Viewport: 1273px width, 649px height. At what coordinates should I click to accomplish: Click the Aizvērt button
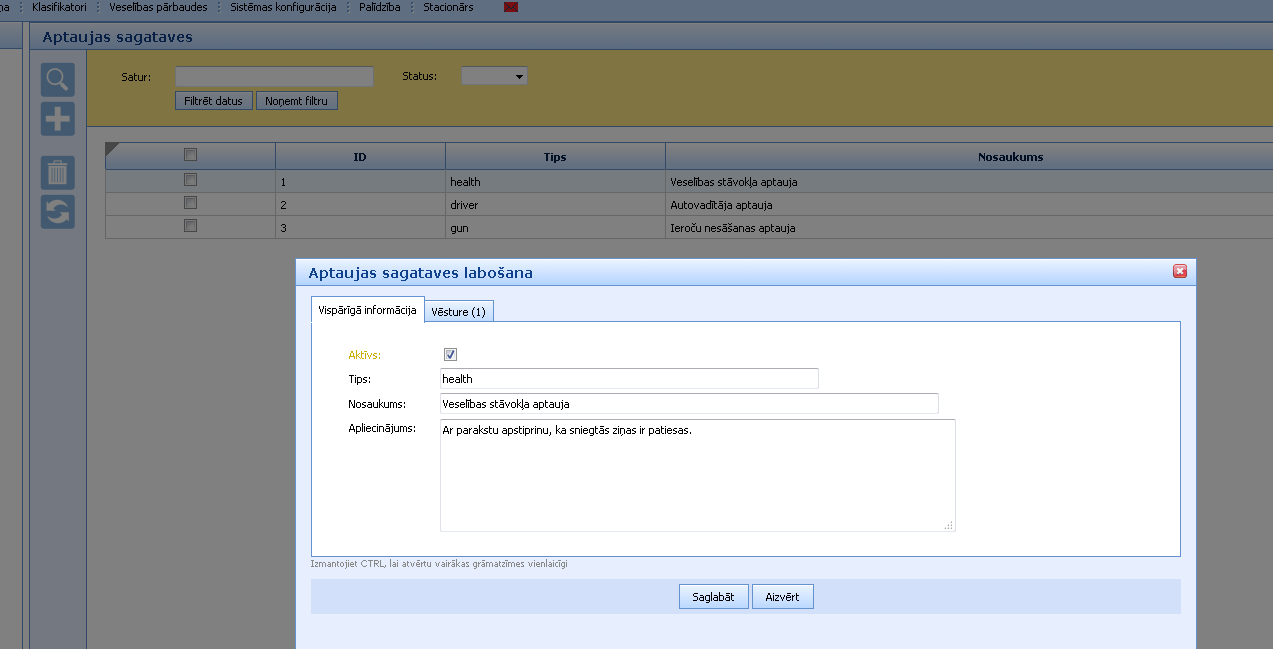pos(782,597)
